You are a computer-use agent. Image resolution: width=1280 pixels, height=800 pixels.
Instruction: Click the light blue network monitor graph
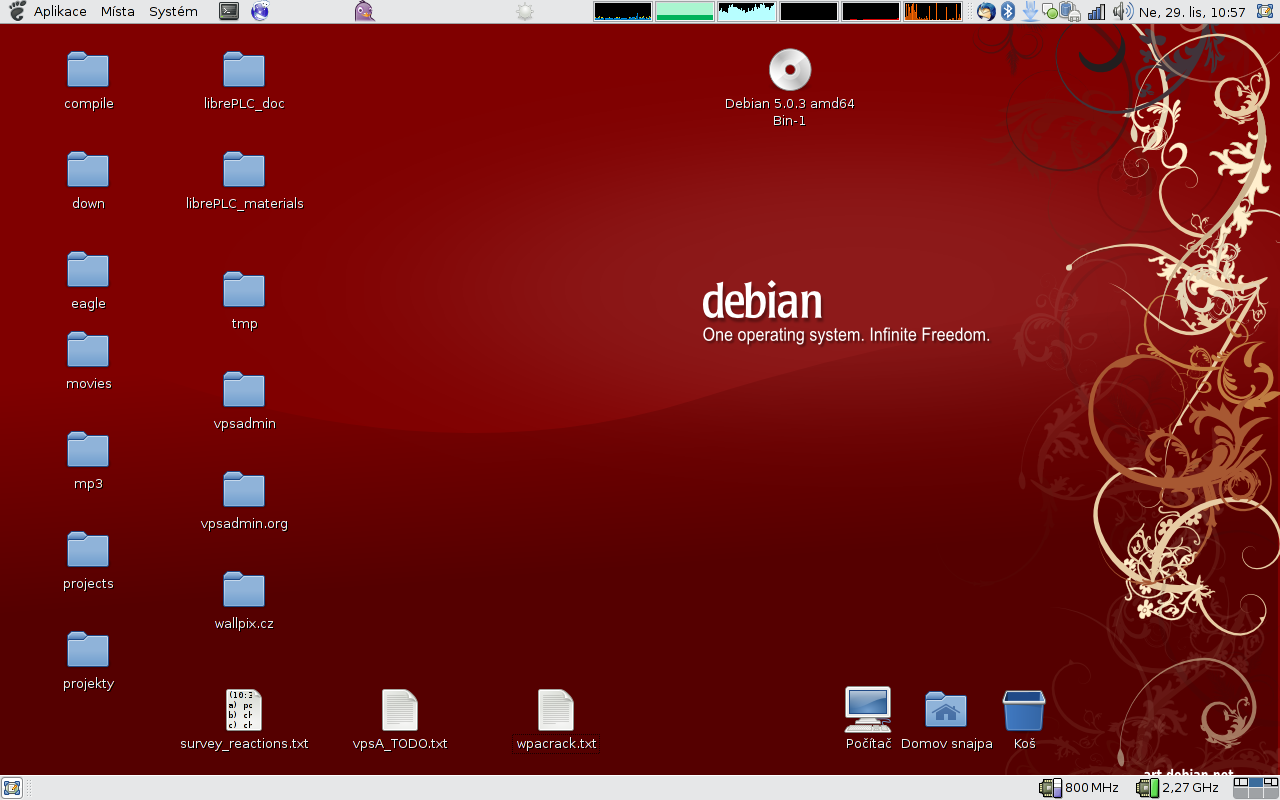tap(746, 12)
